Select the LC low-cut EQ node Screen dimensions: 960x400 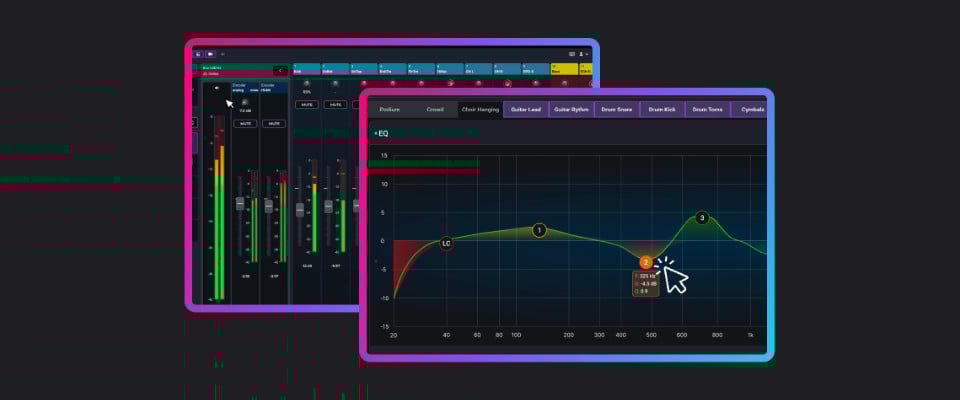pyautogui.click(x=446, y=244)
